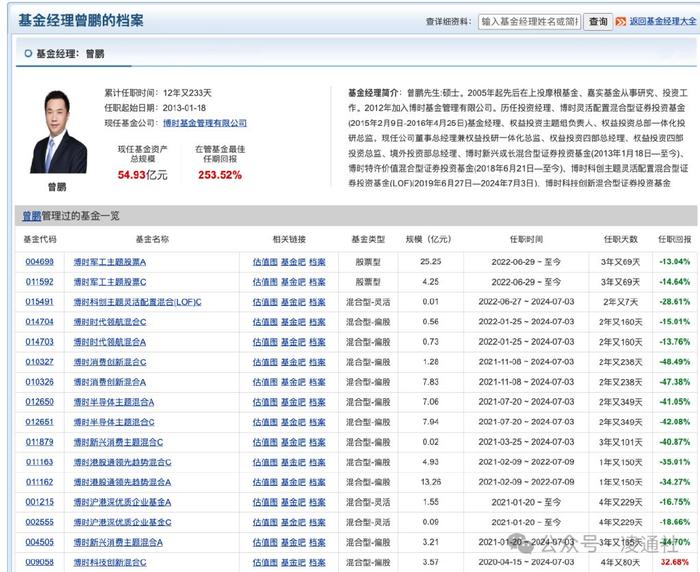Click the 任职起始日期 2013-01-18 text
The image size is (700, 572).
pyautogui.click(x=155, y=108)
